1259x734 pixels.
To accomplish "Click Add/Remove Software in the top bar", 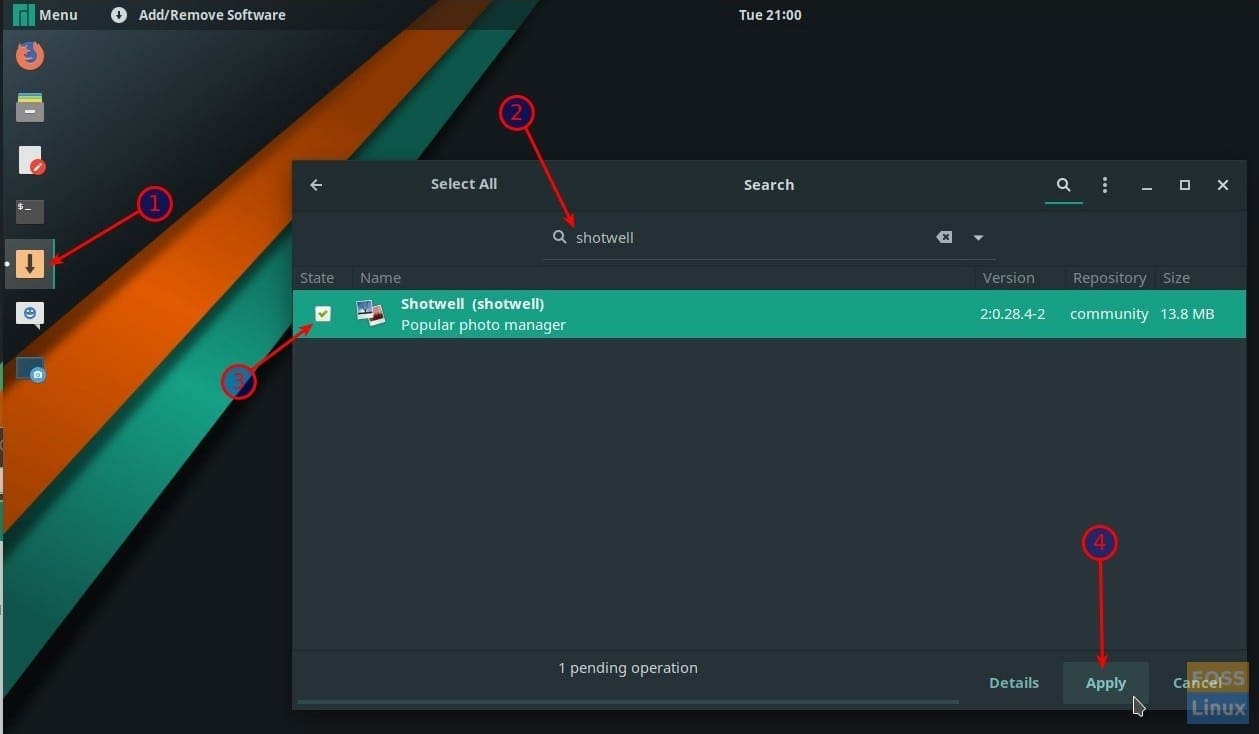I will (x=198, y=15).
